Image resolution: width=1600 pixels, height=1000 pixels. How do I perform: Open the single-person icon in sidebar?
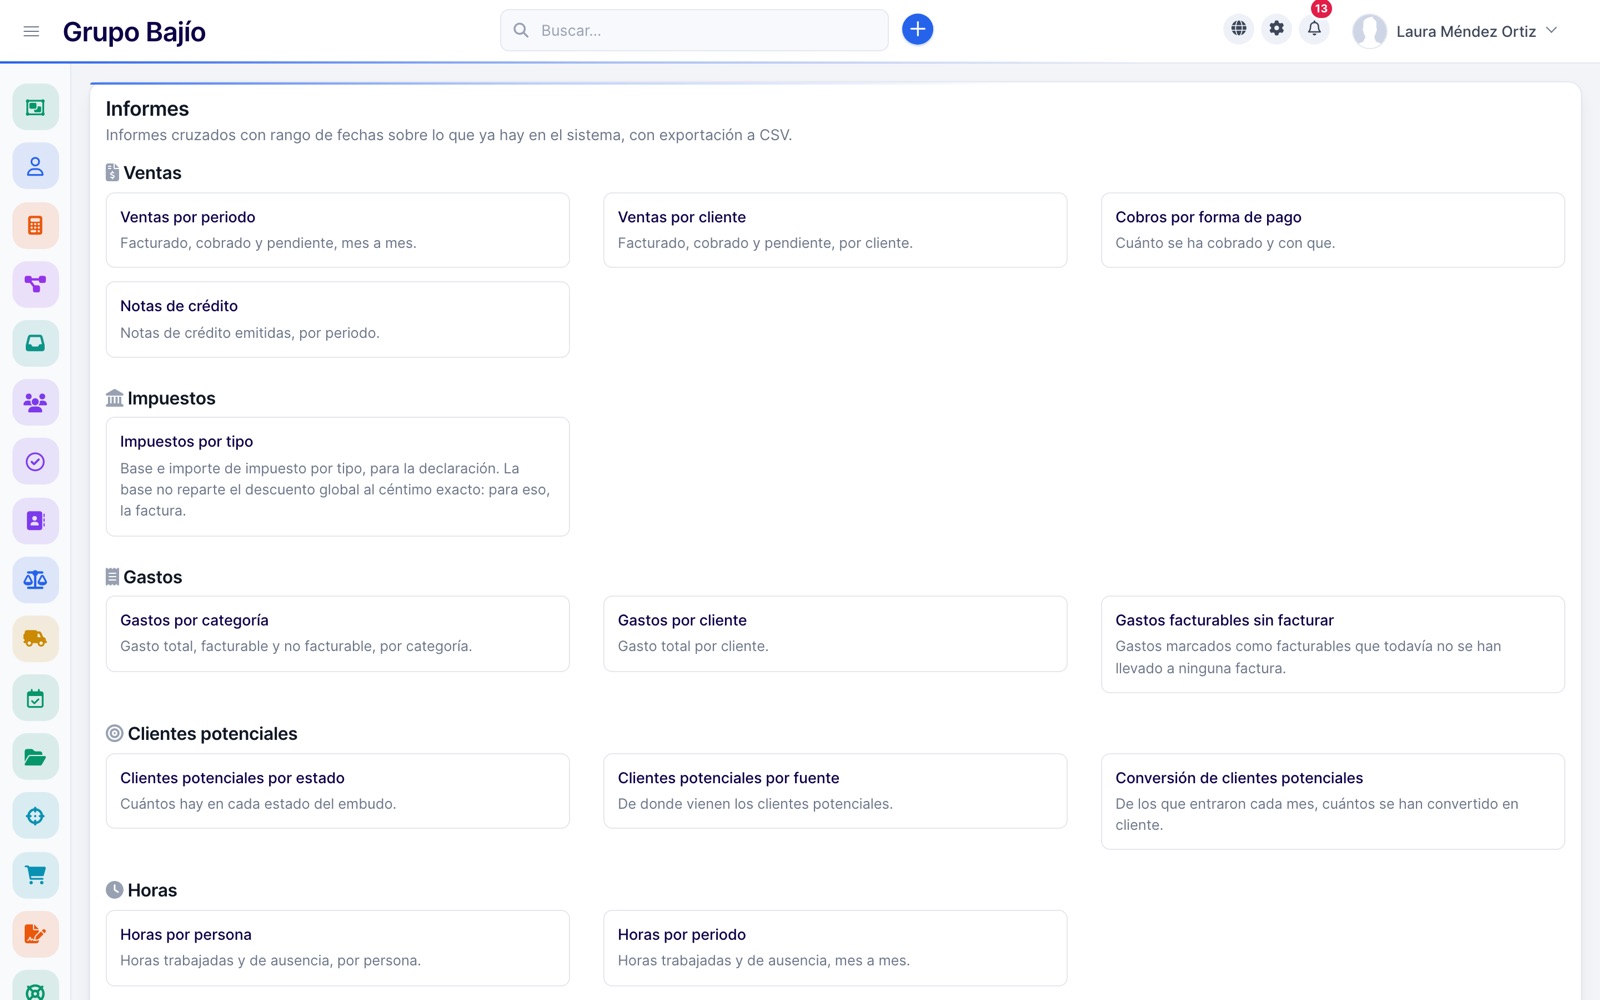(x=35, y=166)
